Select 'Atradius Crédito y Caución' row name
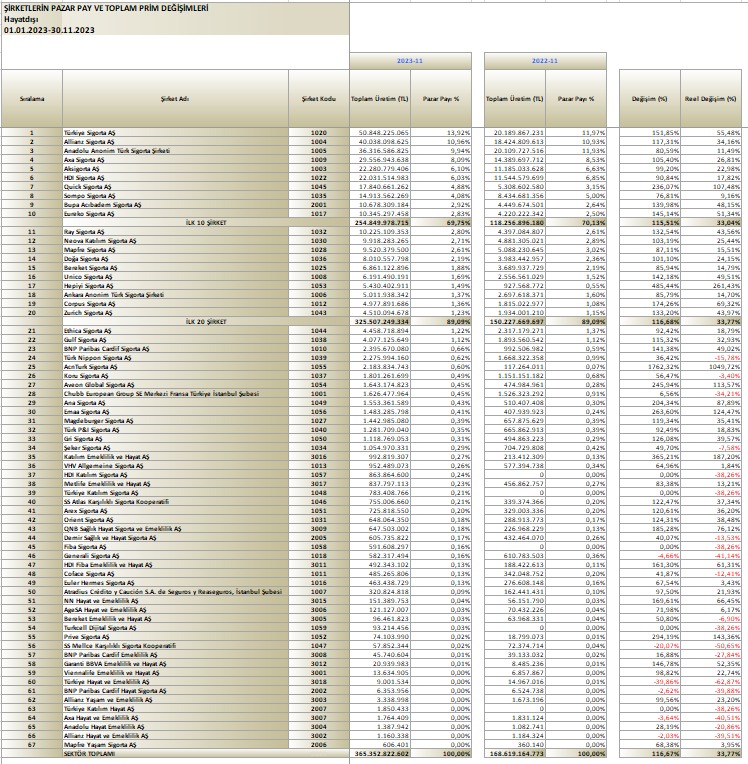Image resolution: width=748 pixels, height=764 pixels. 175,592
